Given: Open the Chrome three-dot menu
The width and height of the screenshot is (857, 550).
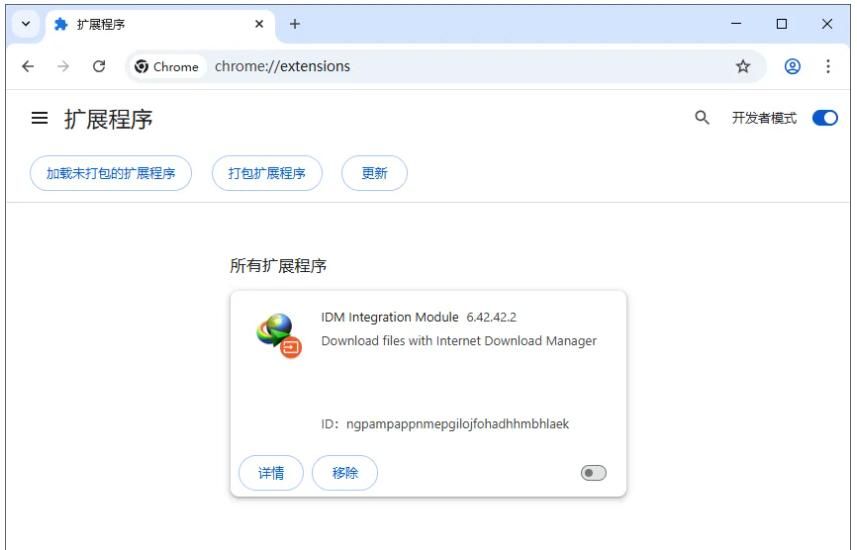Looking at the screenshot, I should click(x=828, y=66).
